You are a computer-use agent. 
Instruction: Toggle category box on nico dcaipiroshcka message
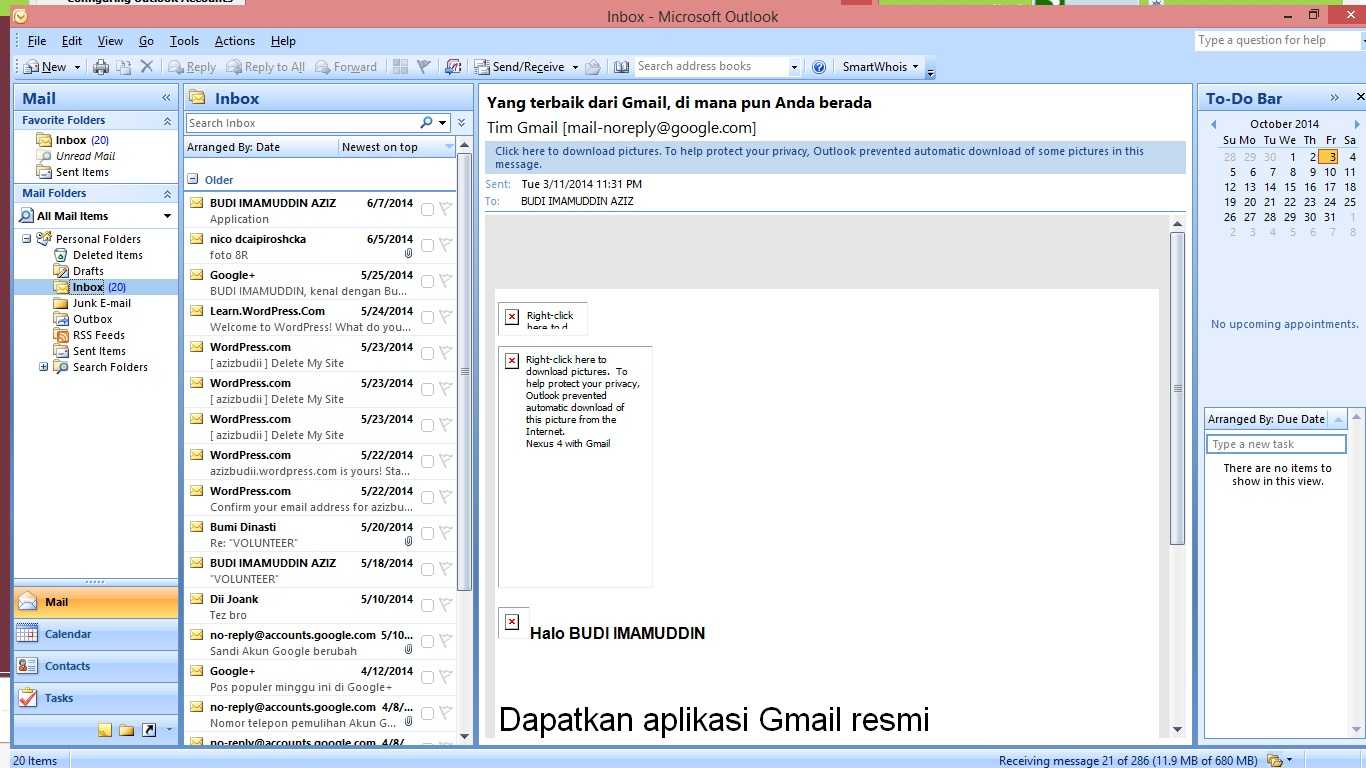(x=427, y=245)
